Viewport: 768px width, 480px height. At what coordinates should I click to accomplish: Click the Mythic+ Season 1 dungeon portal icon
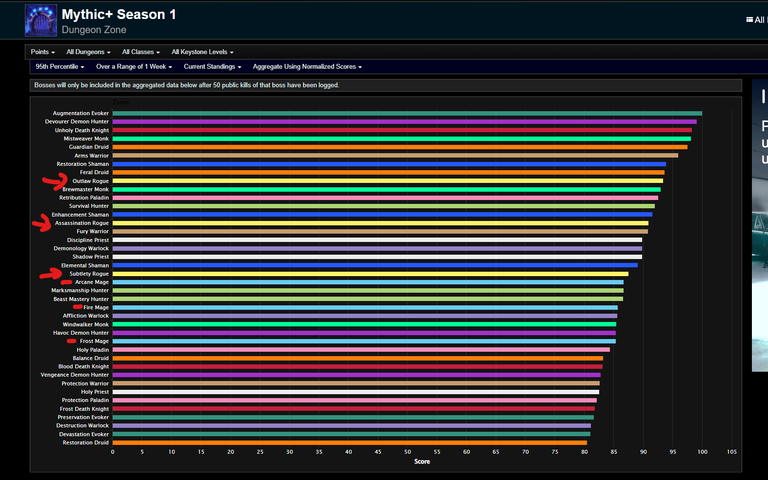click(41, 21)
